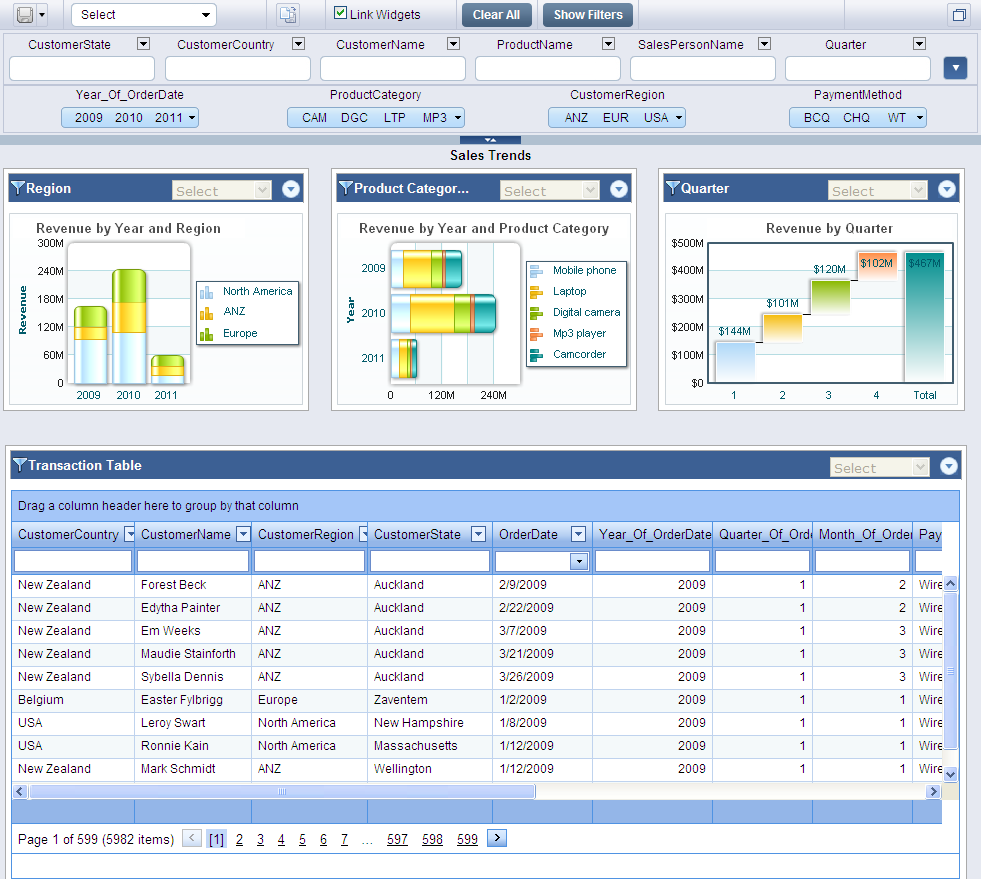Click the Clear All button
Image resolution: width=981 pixels, height=879 pixels.
(496, 14)
